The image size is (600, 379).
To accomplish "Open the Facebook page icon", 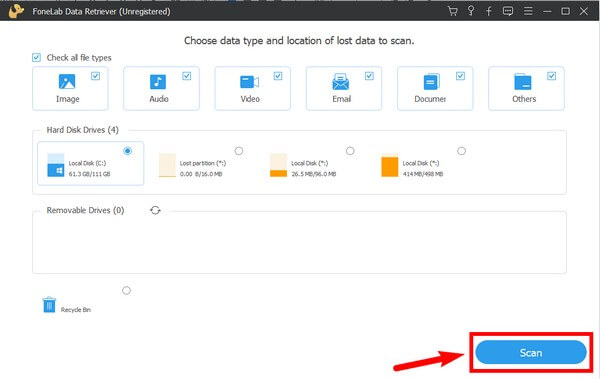I will (x=489, y=11).
